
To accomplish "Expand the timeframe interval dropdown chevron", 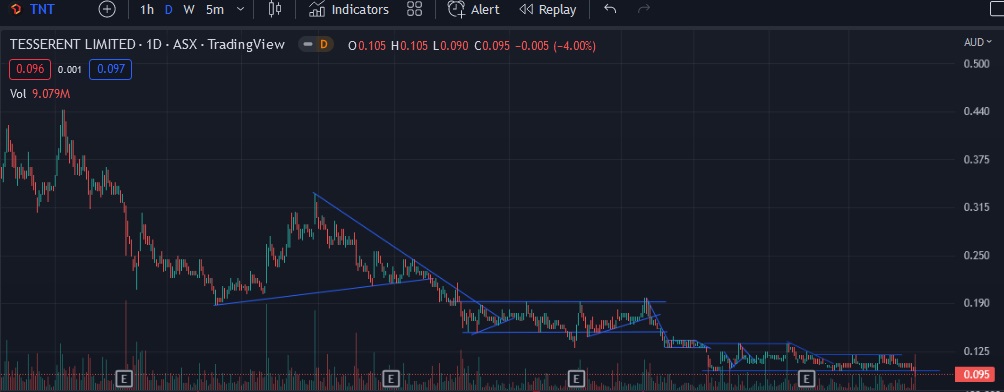I will pyautogui.click(x=240, y=10).
